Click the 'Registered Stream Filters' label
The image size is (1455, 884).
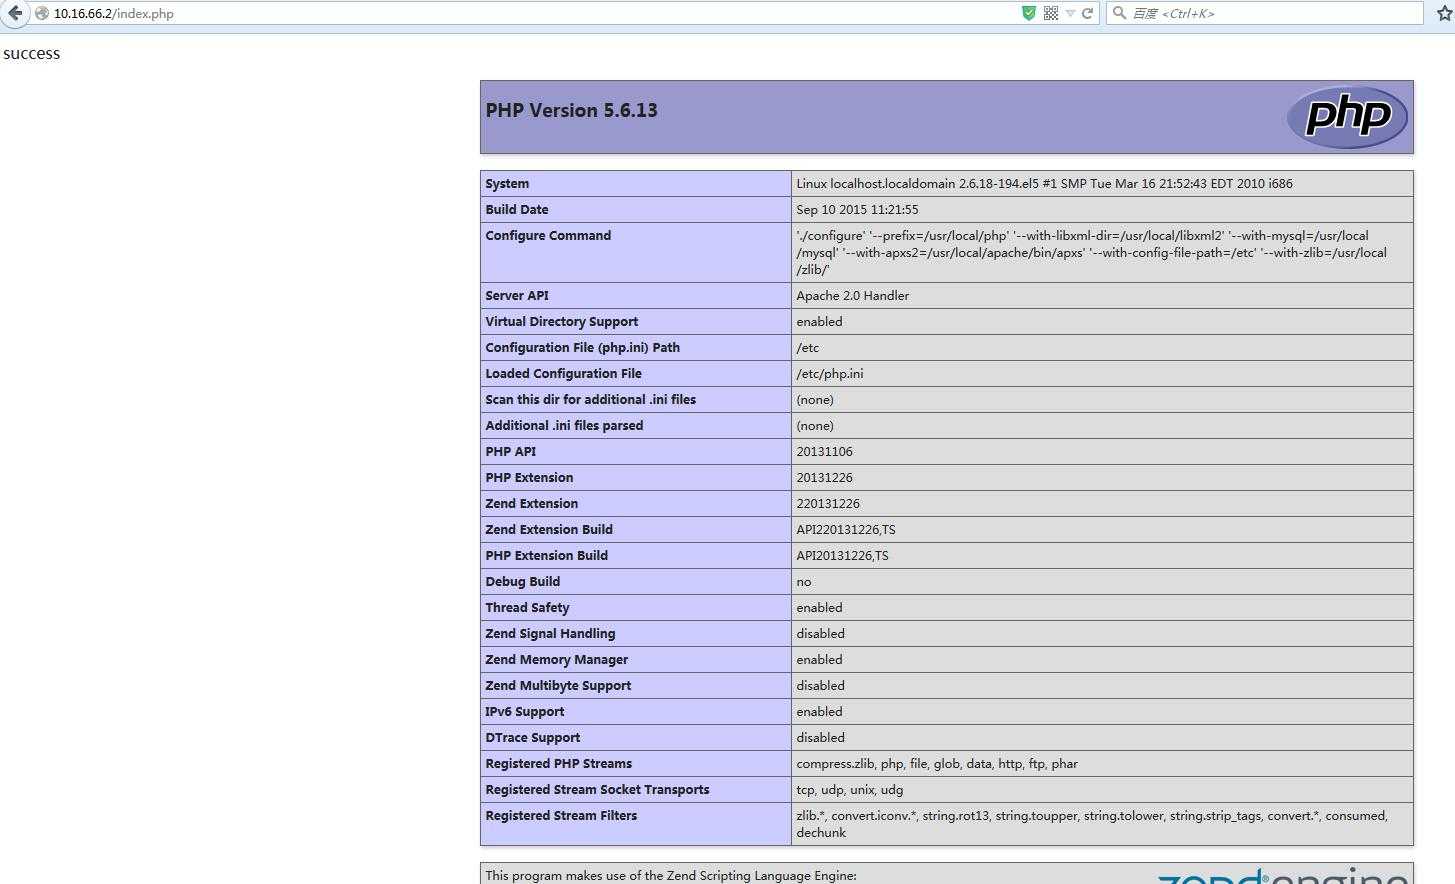pos(561,816)
